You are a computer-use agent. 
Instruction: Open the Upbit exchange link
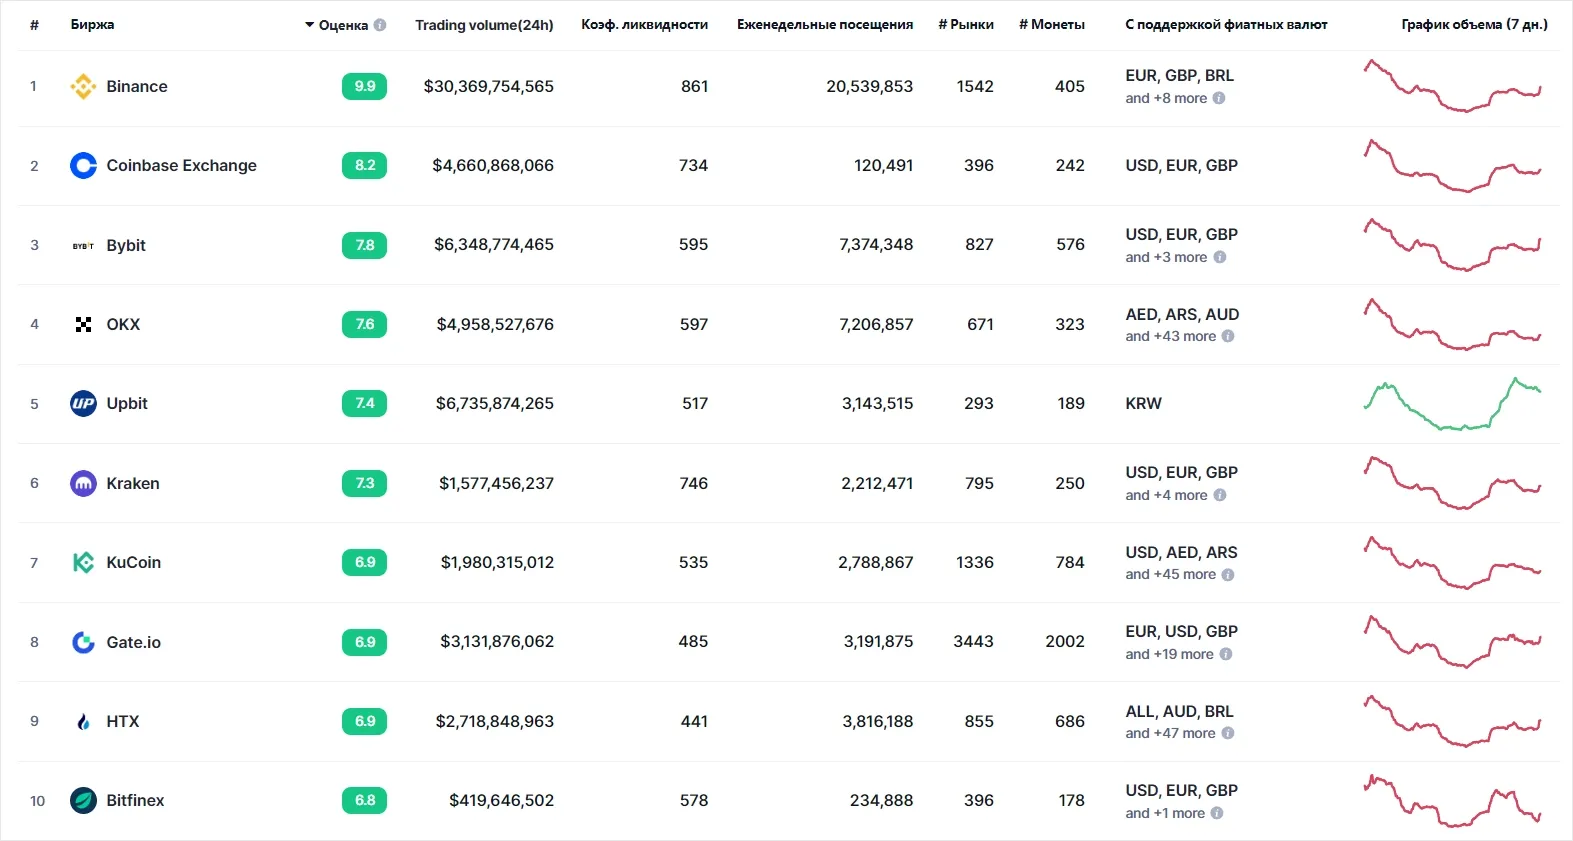(127, 404)
